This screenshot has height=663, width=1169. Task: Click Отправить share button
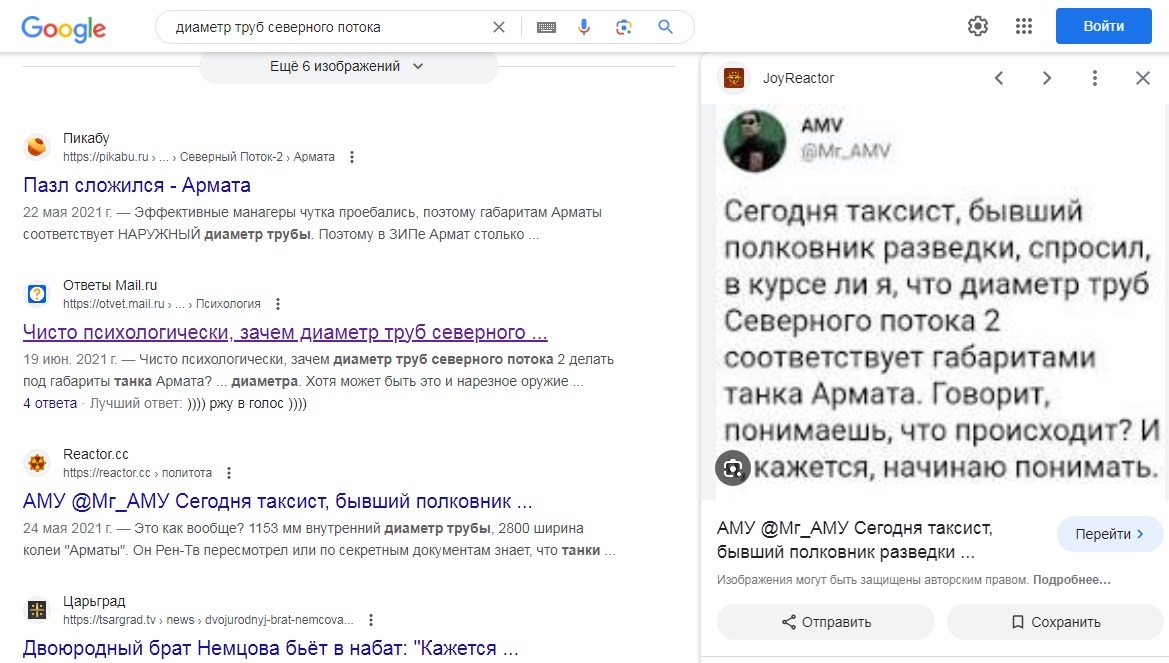825,622
